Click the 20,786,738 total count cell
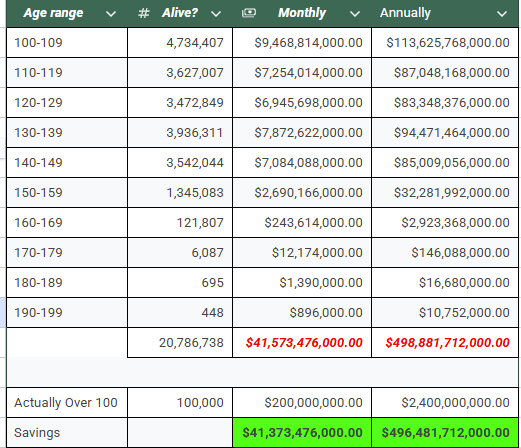 tap(180, 343)
